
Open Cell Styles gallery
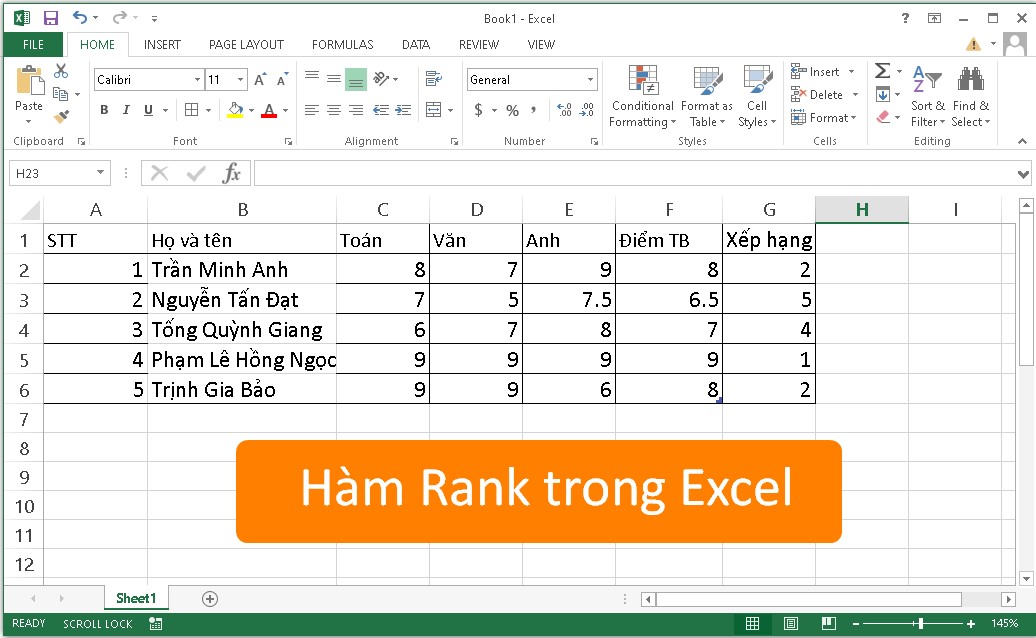tap(757, 96)
